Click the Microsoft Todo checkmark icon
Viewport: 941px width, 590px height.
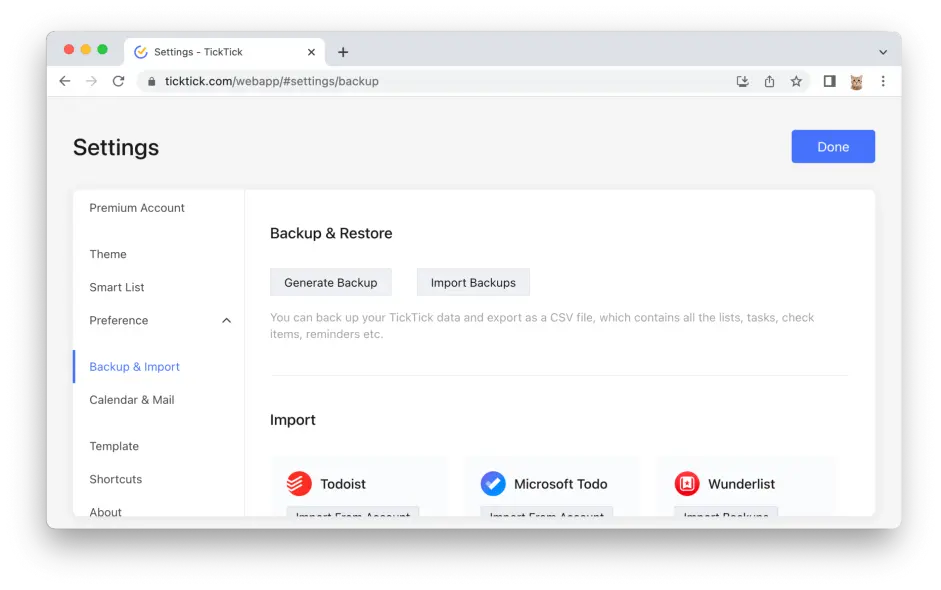493,484
